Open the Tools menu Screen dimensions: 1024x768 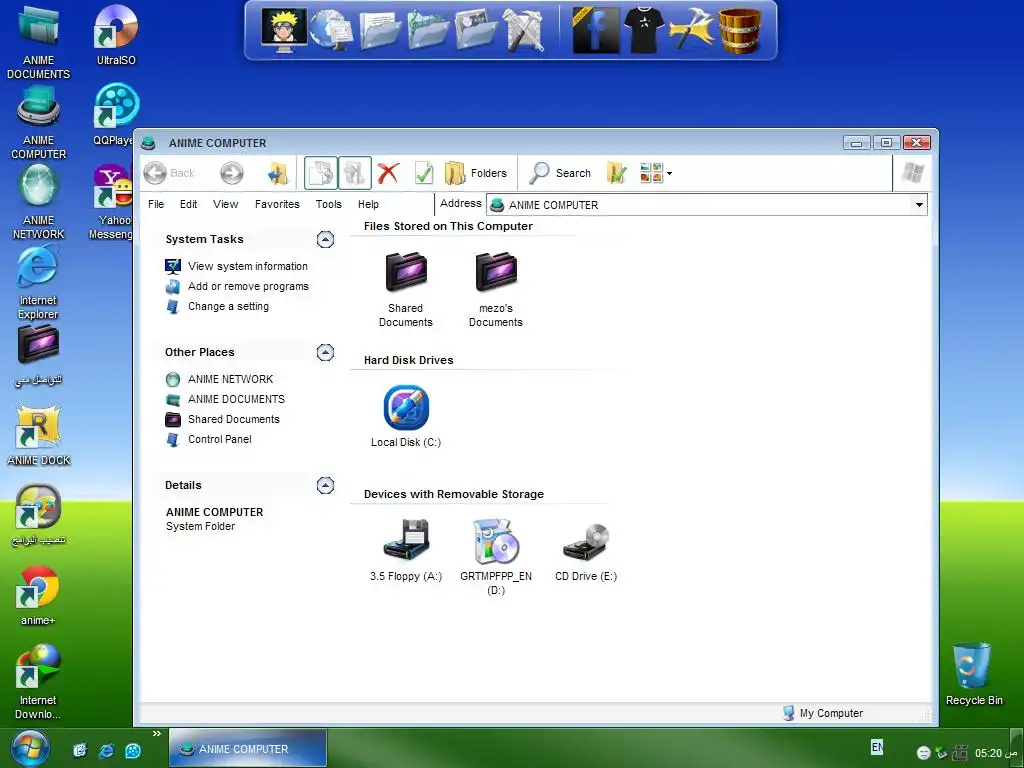(x=328, y=204)
